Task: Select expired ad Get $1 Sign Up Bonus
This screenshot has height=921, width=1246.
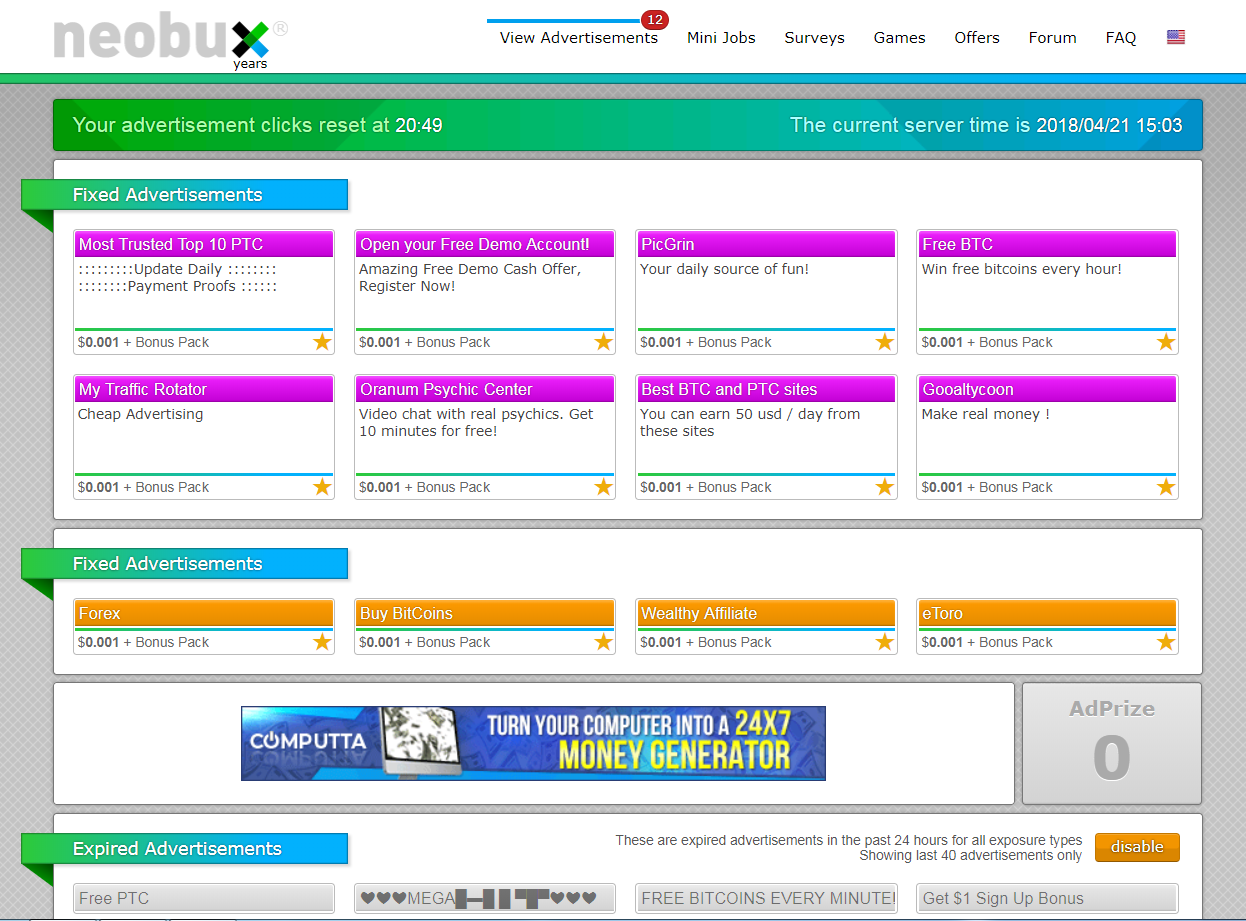Action: tap(1047, 898)
